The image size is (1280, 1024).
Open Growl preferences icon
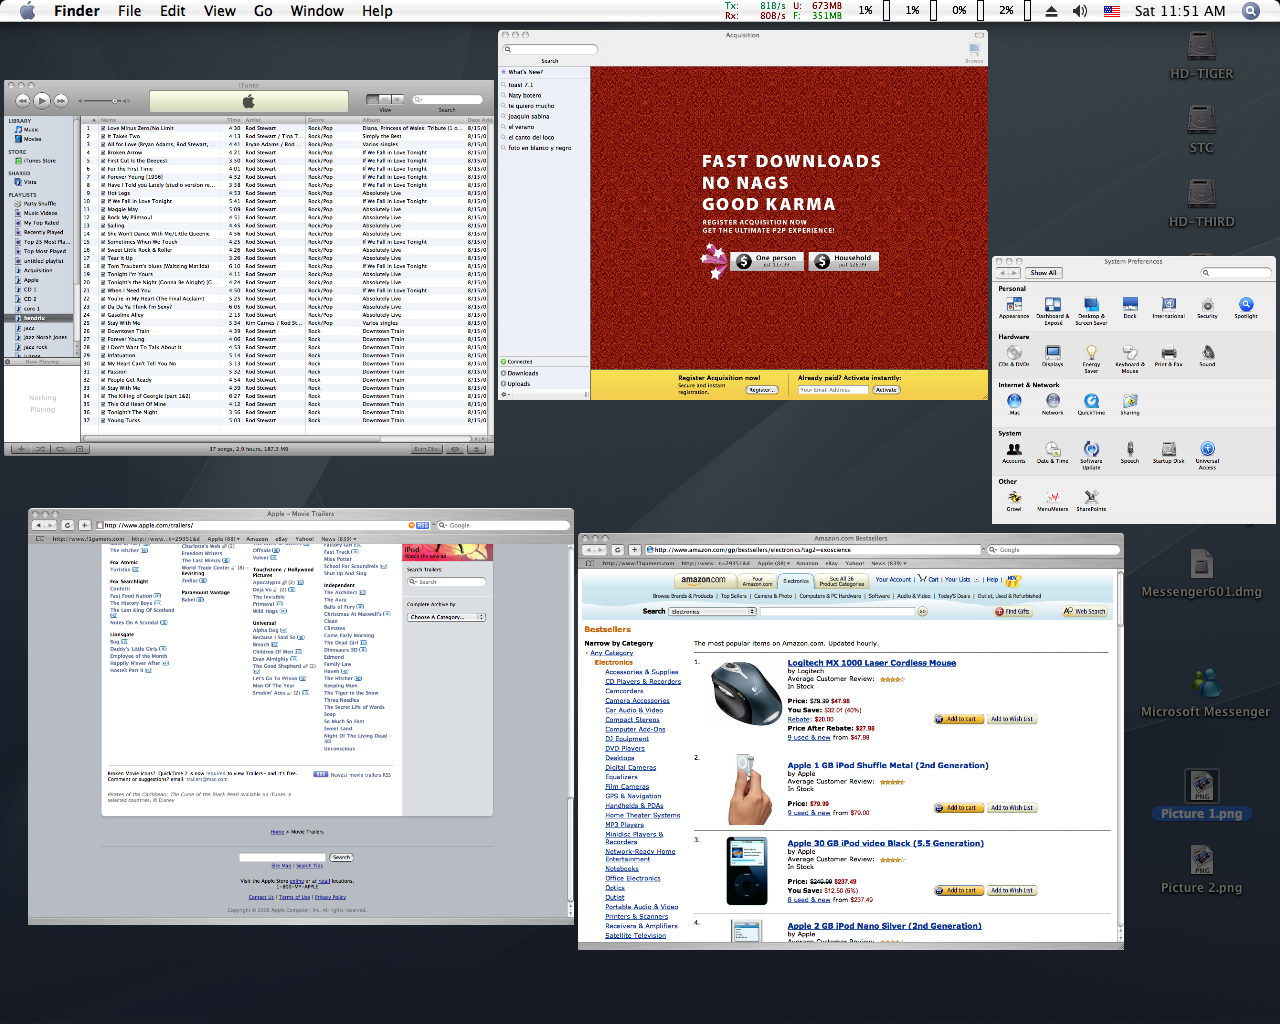(x=1014, y=497)
